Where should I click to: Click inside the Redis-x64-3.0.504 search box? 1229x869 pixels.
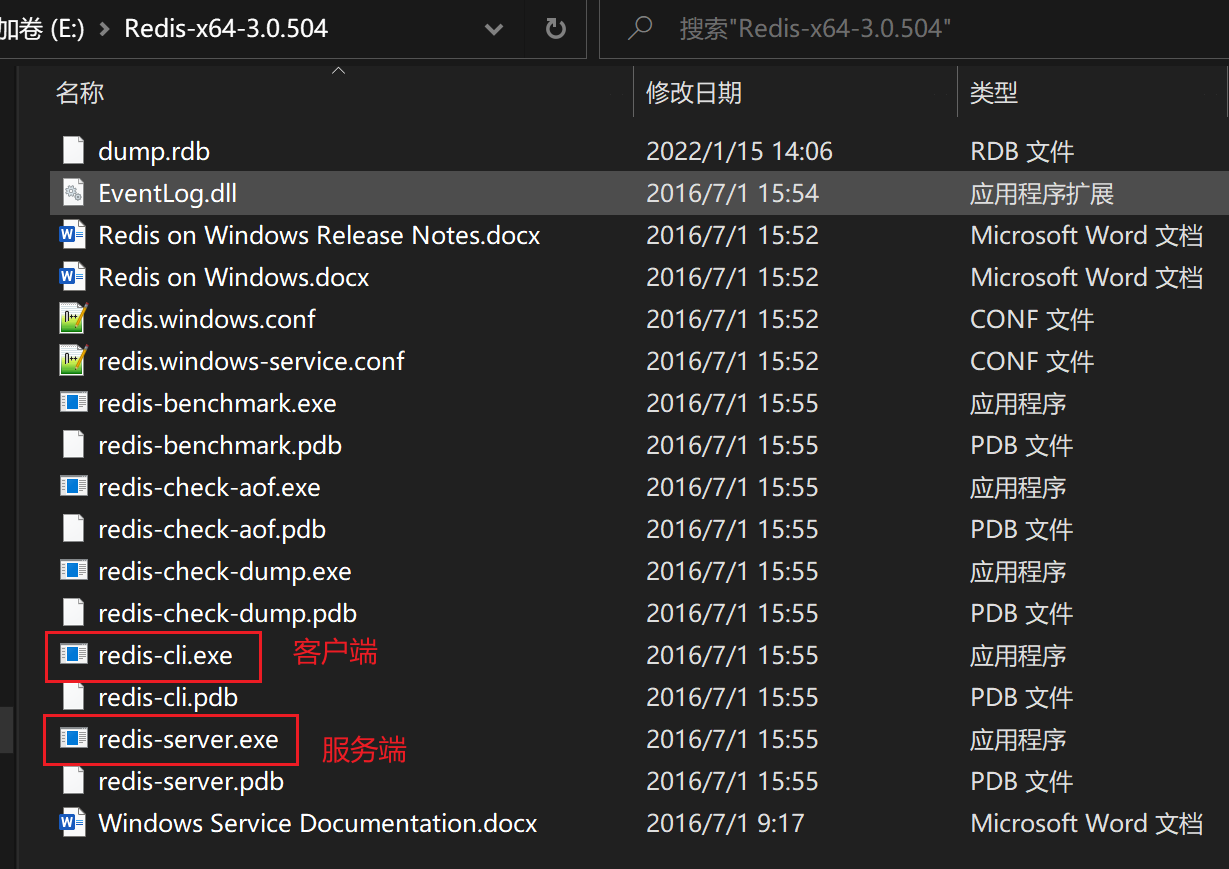900,29
